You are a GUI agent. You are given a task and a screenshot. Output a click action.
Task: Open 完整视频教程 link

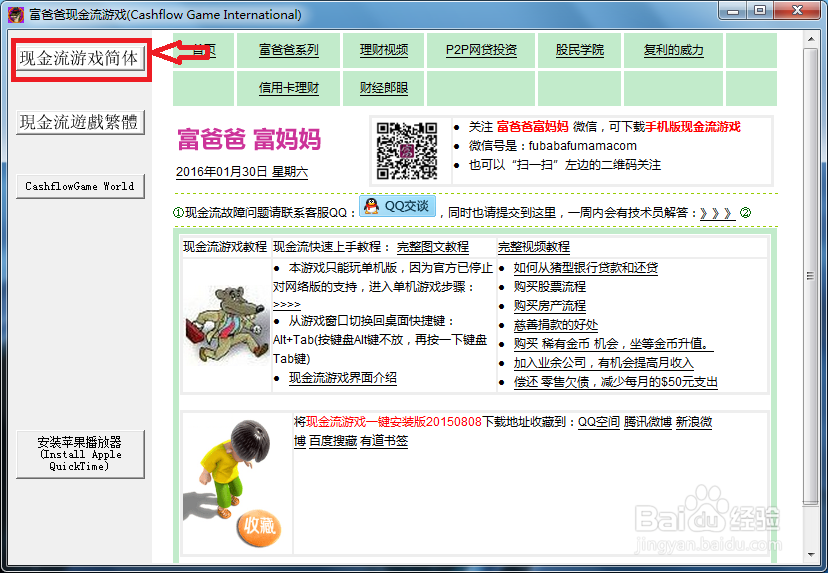click(x=533, y=247)
